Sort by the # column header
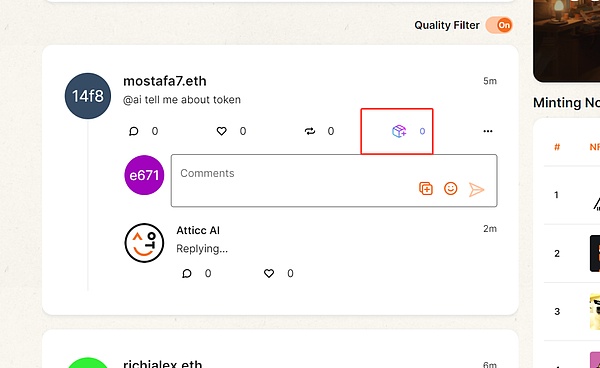This screenshot has width=600, height=368. click(x=557, y=147)
